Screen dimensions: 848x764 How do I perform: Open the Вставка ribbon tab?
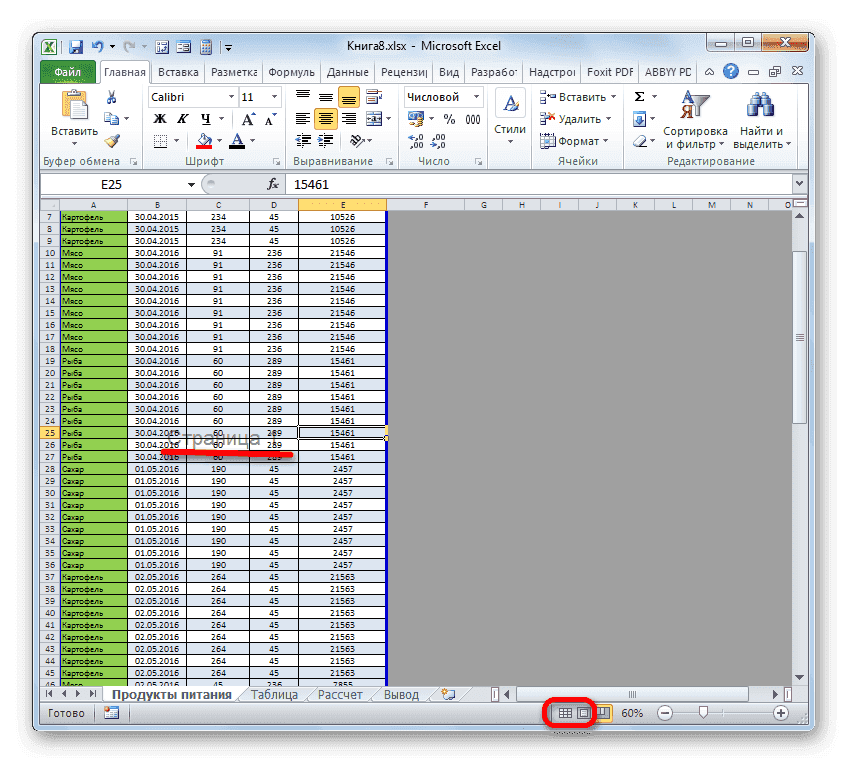(178, 72)
